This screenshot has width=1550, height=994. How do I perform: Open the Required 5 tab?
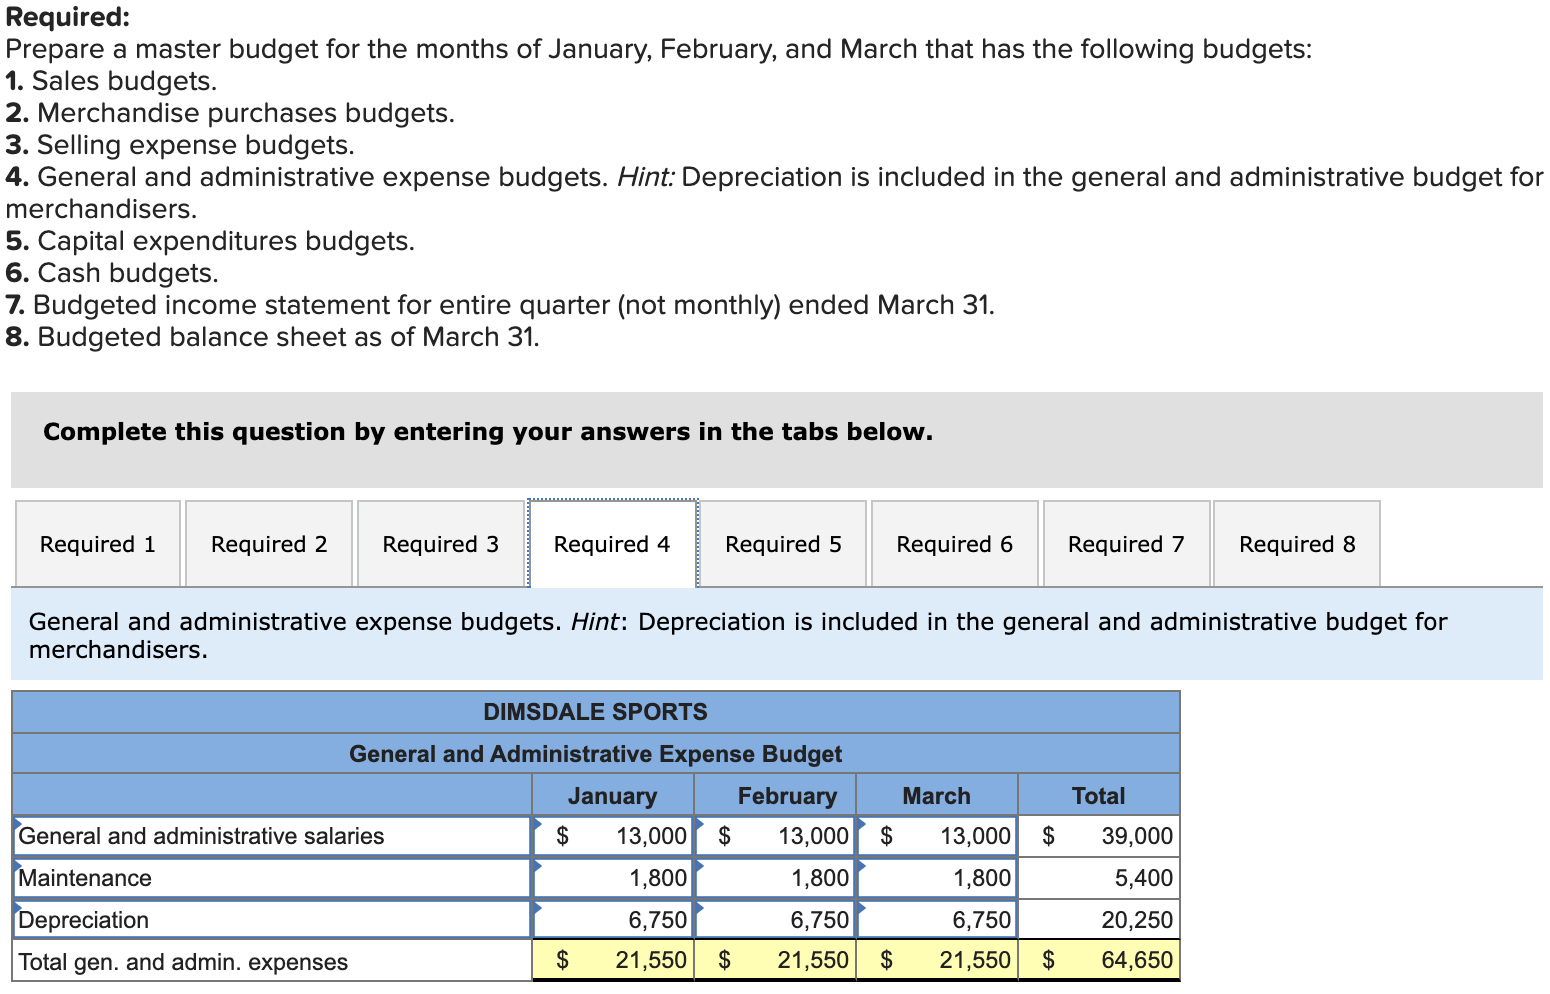(783, 543)
